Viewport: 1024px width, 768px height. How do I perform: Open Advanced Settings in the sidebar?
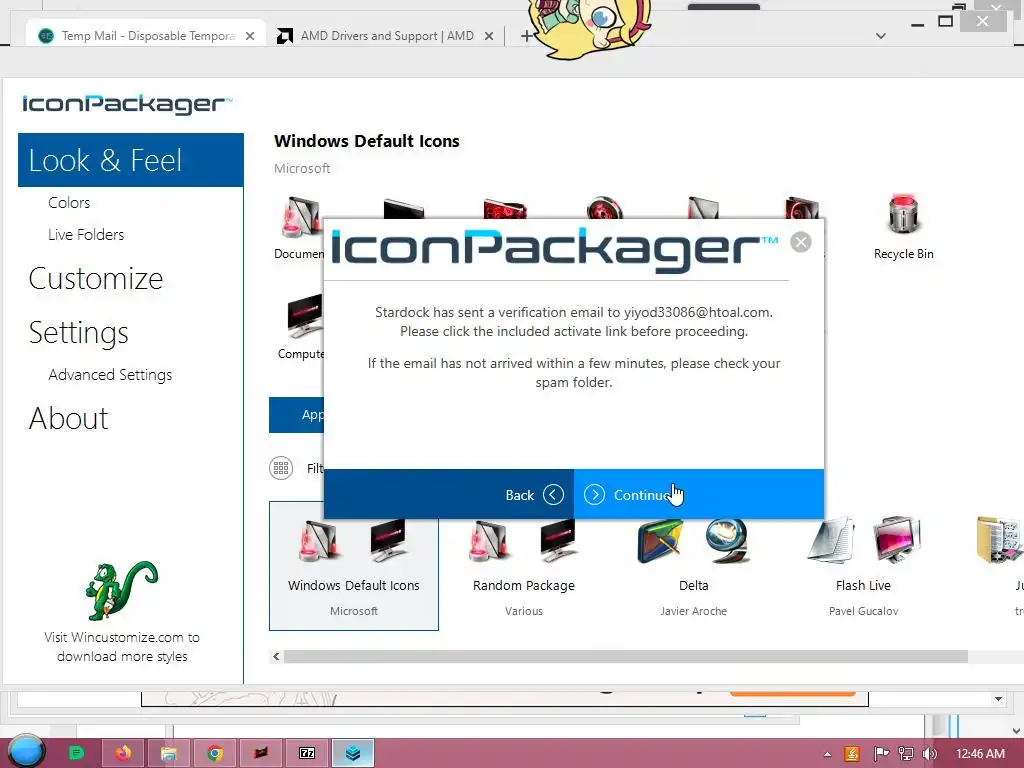click(x=110, y=374)
